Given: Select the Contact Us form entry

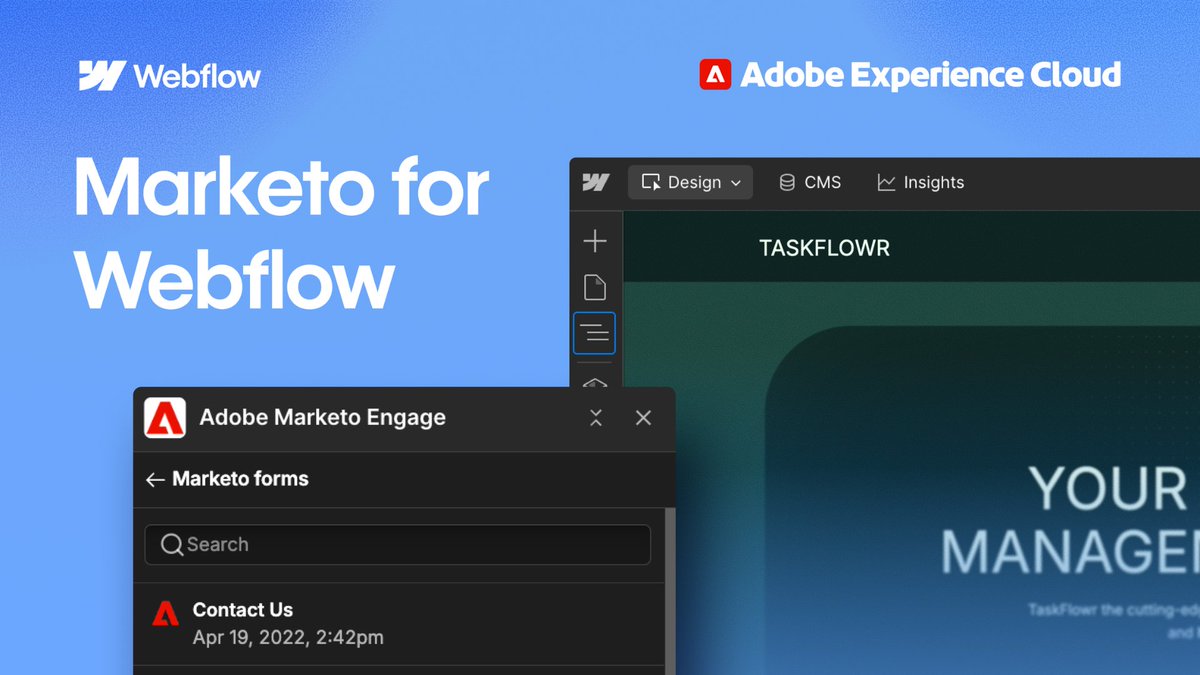Looking at the screenshot, I should (x=398, y=624).
